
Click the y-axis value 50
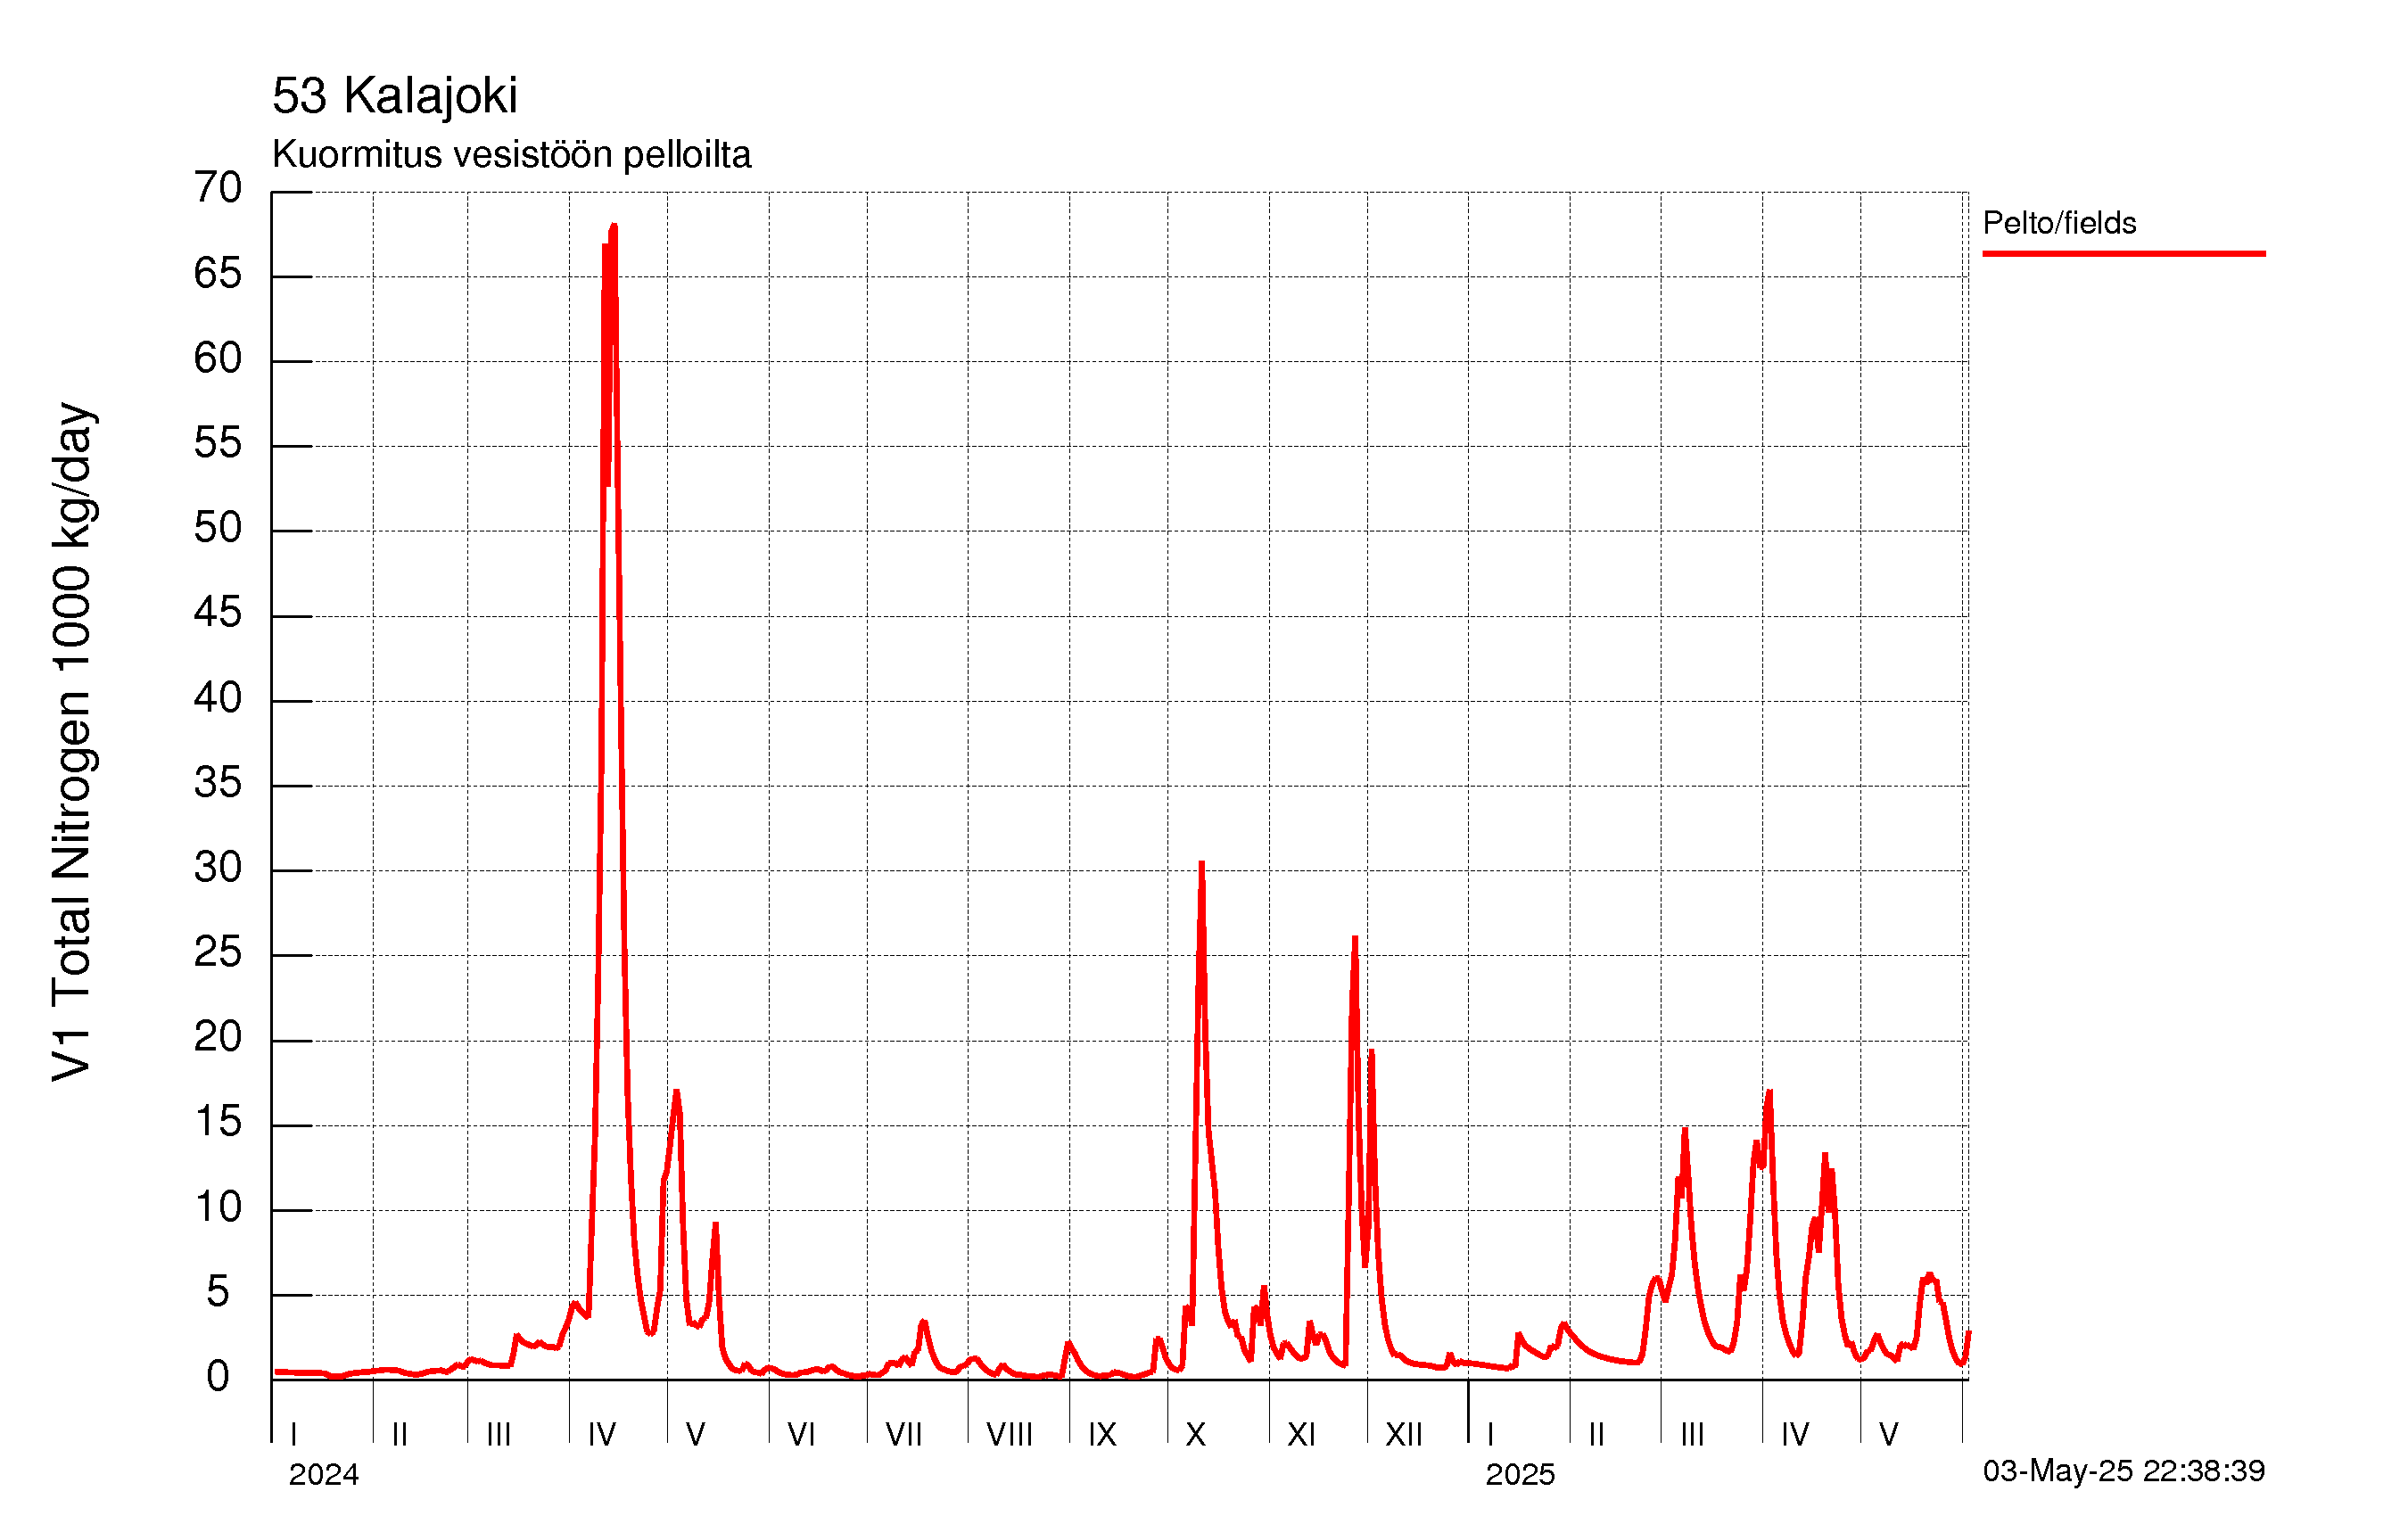pyautogui.click(x=218, y=527)
